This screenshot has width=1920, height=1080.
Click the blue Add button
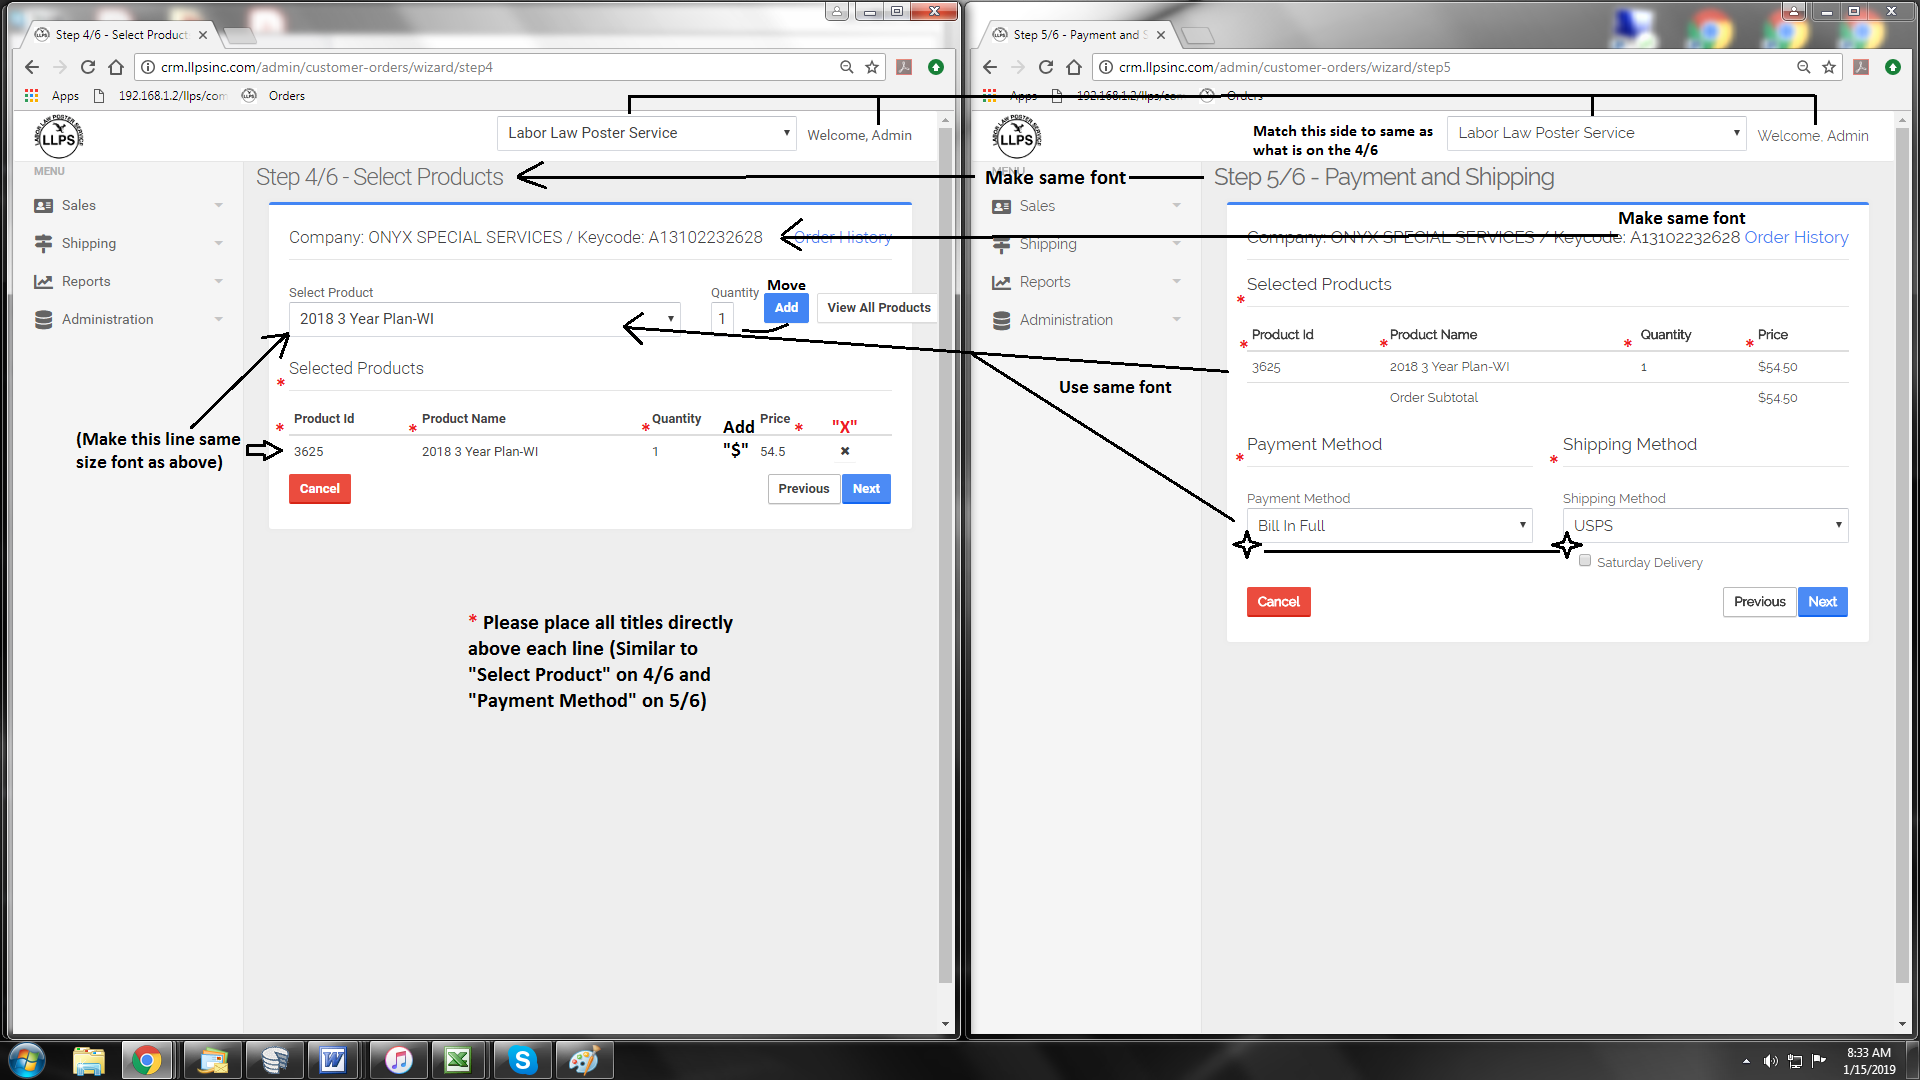tap(786, 307)
